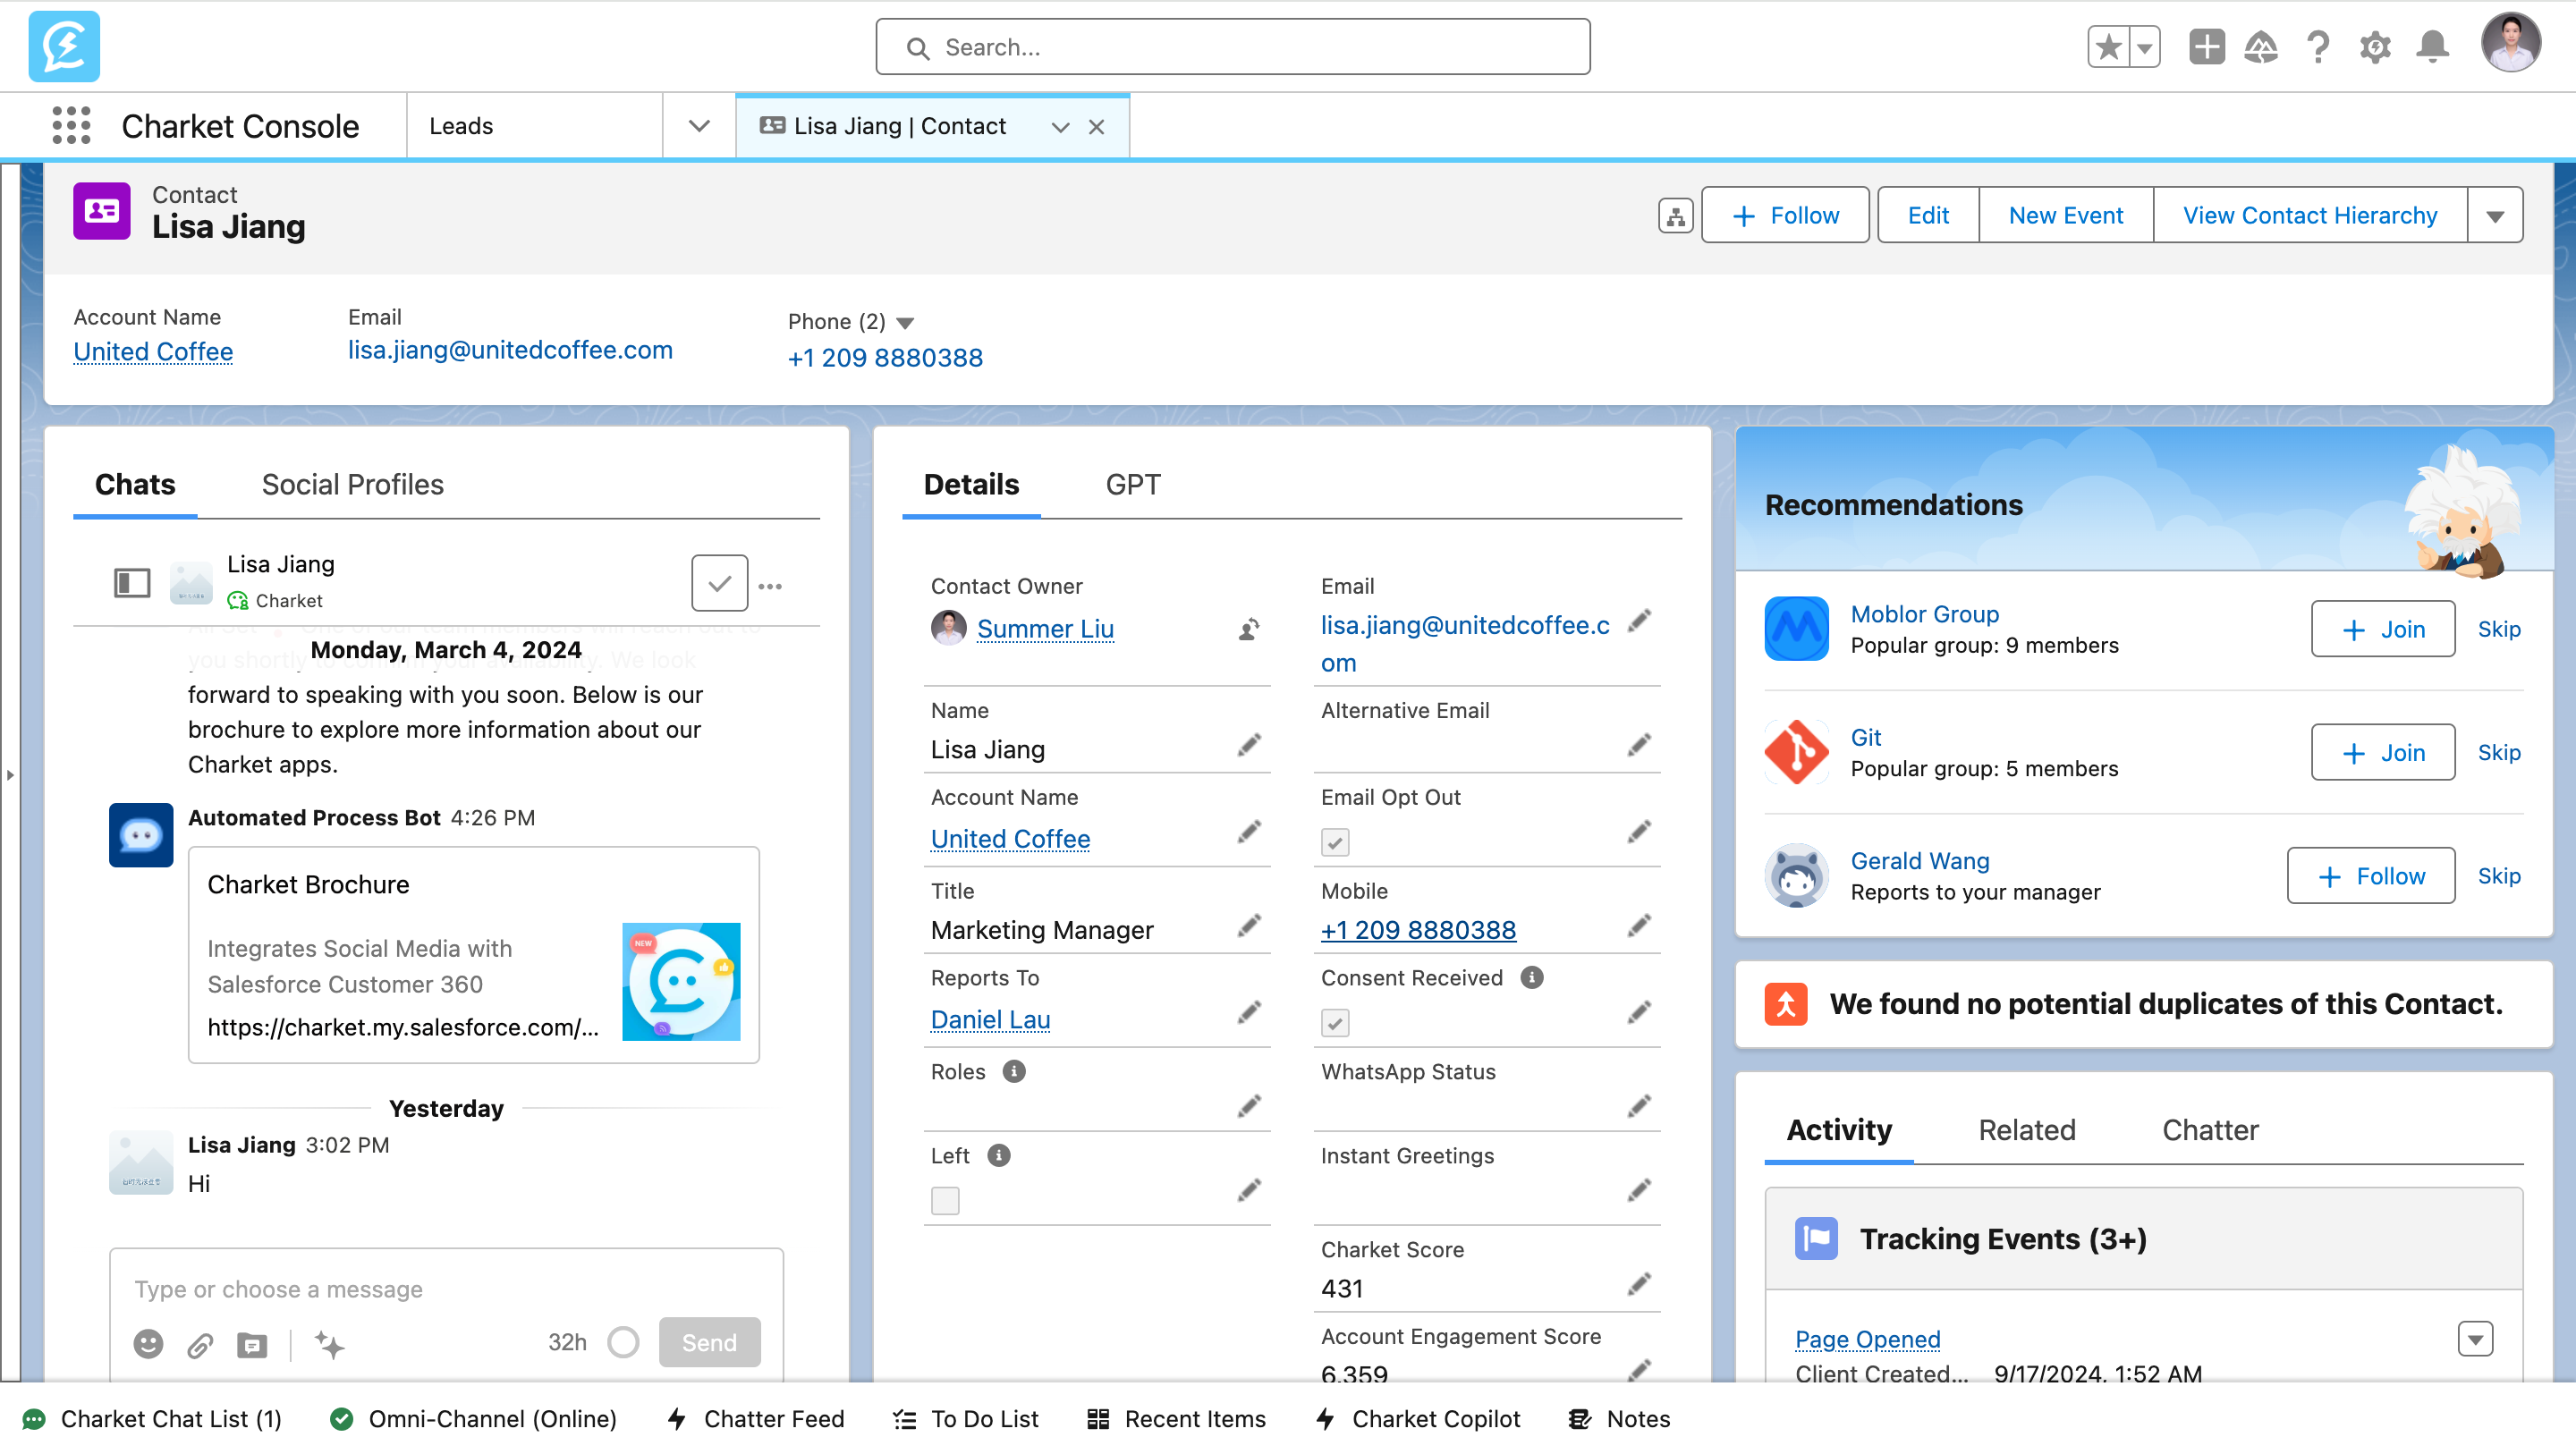Screen dimensions: 2576x1454
Task: Edit the Name field pencil
Action: point(1249,746)
